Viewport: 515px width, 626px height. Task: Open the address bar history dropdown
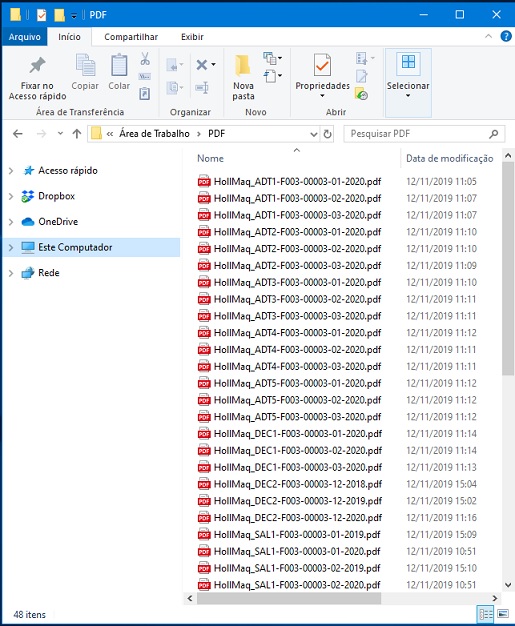coord(314,134)
